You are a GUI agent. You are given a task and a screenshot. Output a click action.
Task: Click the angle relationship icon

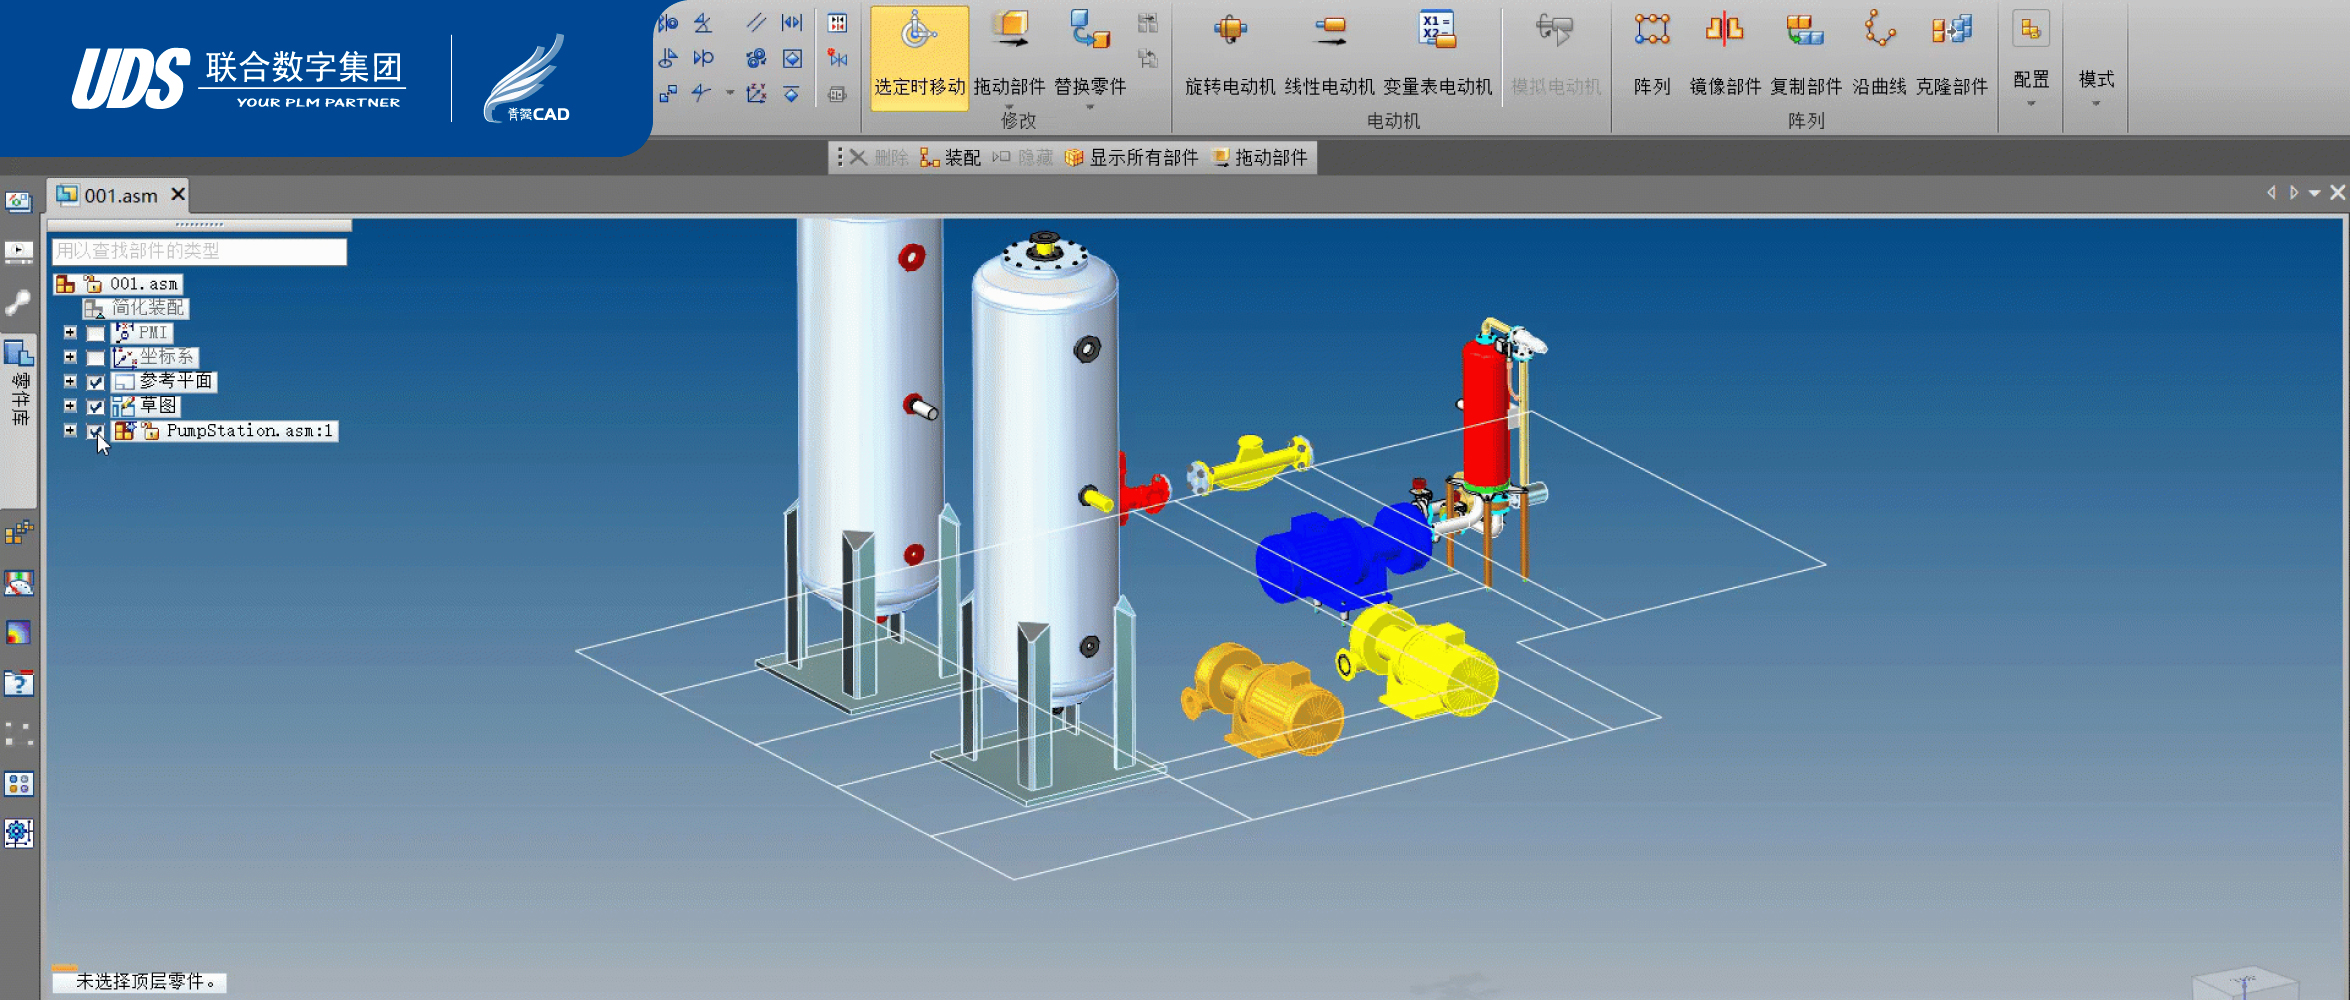703,23
